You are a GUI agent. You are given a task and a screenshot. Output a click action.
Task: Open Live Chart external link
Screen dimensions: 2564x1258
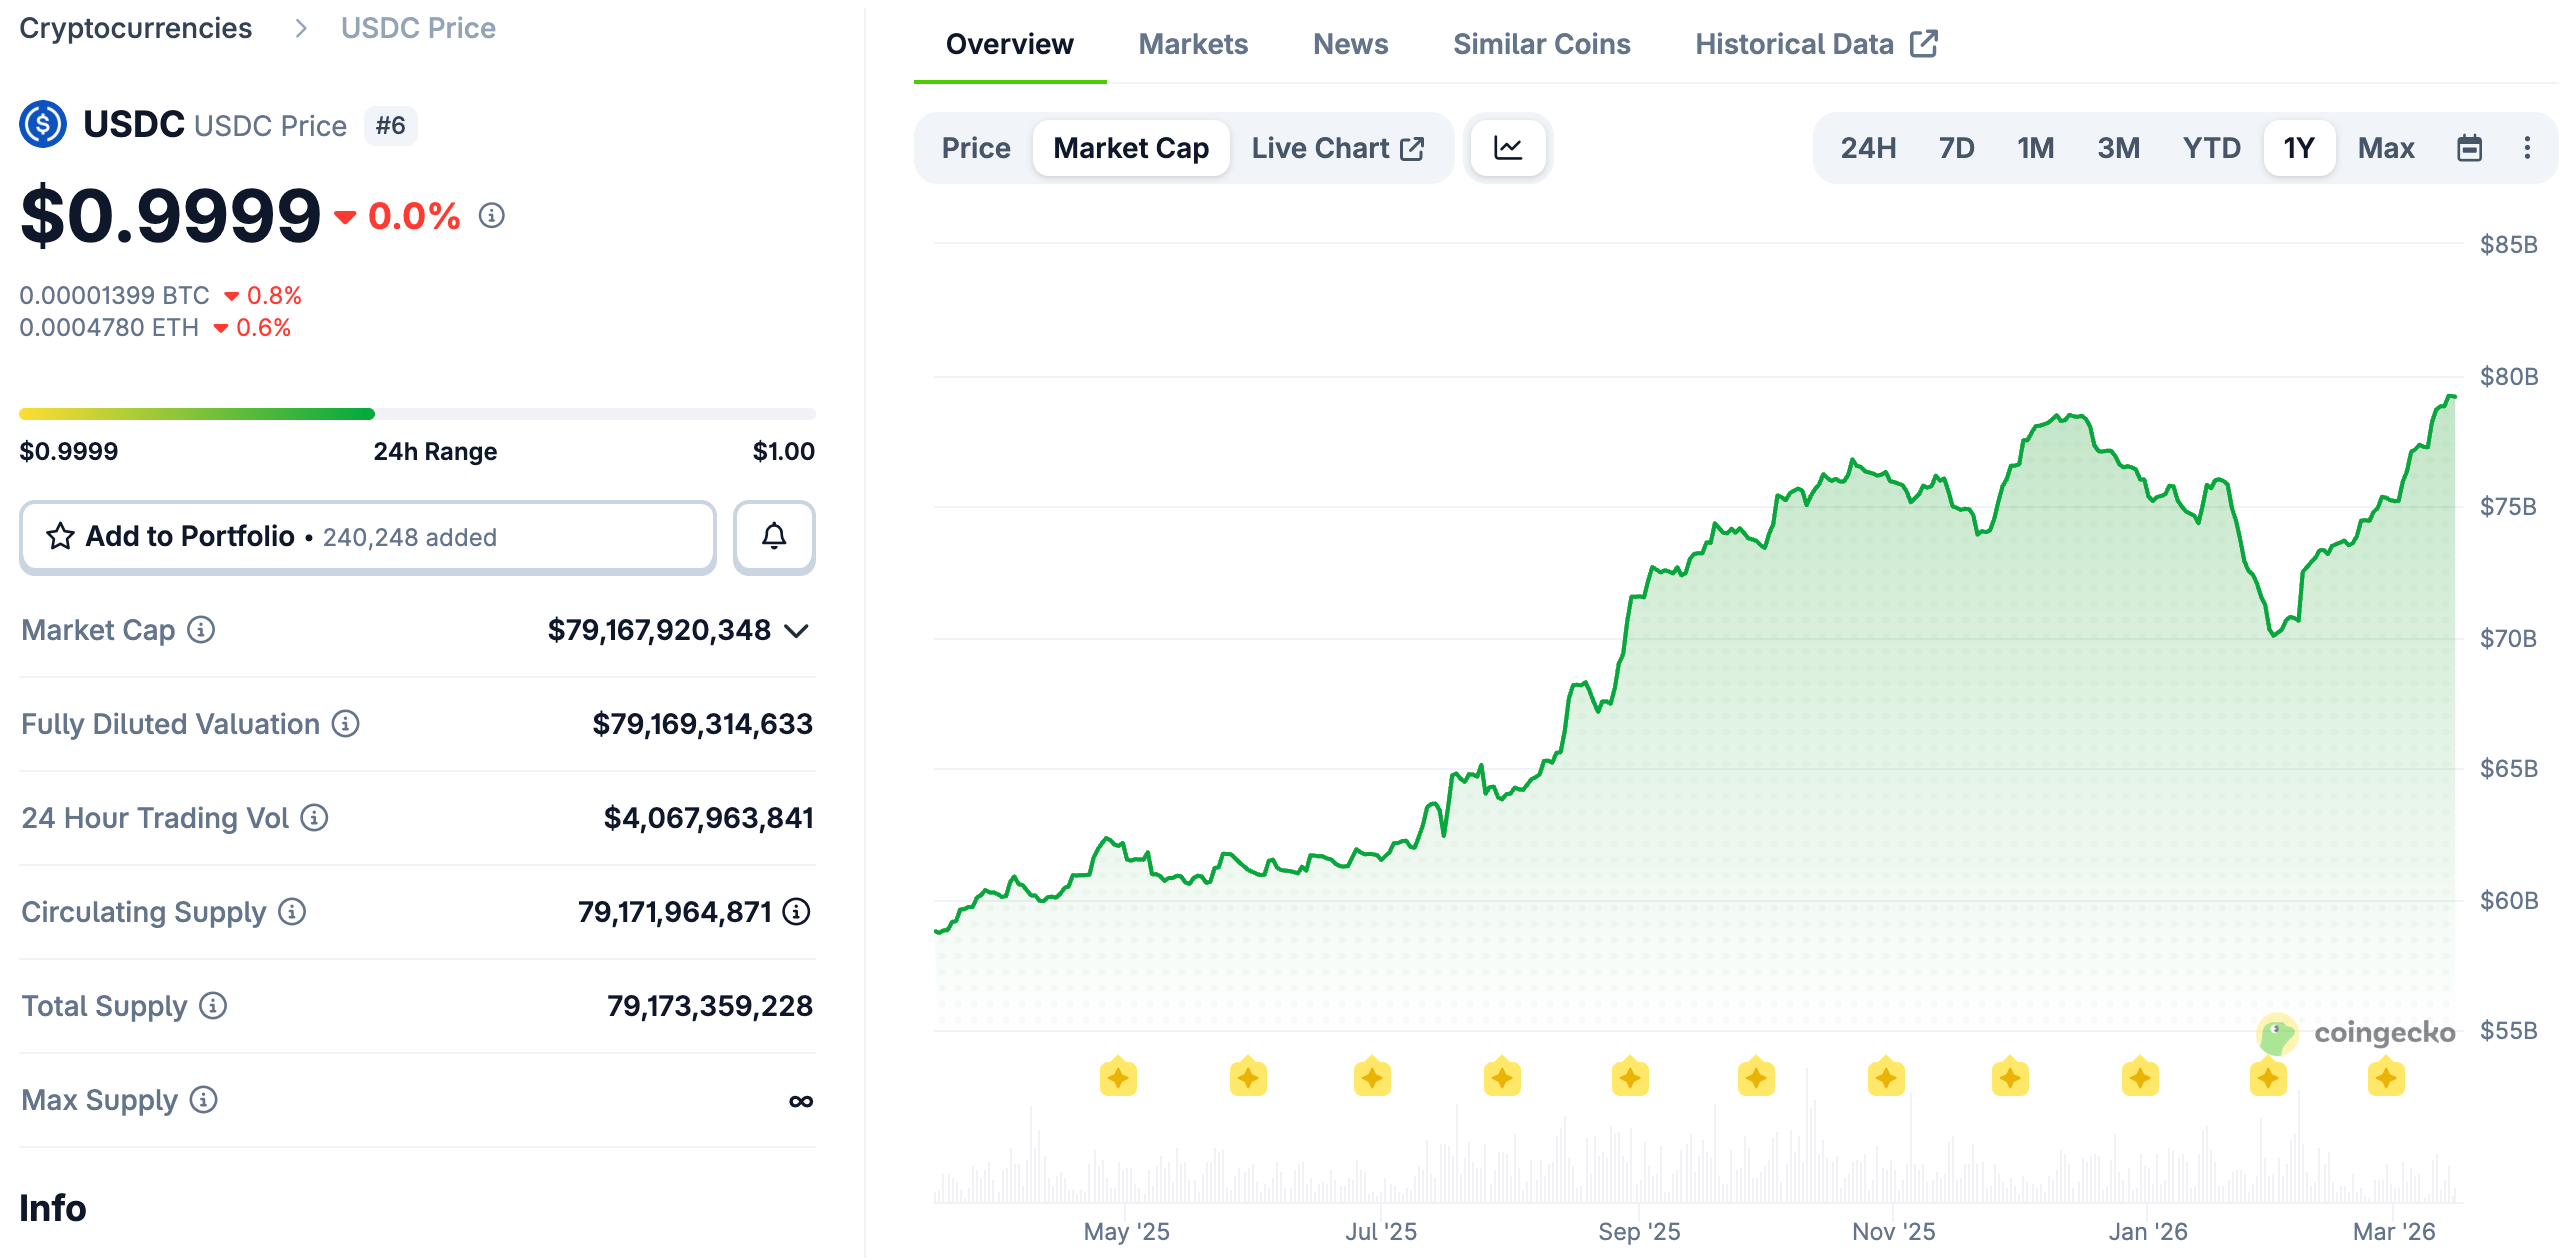[1337, 148]
